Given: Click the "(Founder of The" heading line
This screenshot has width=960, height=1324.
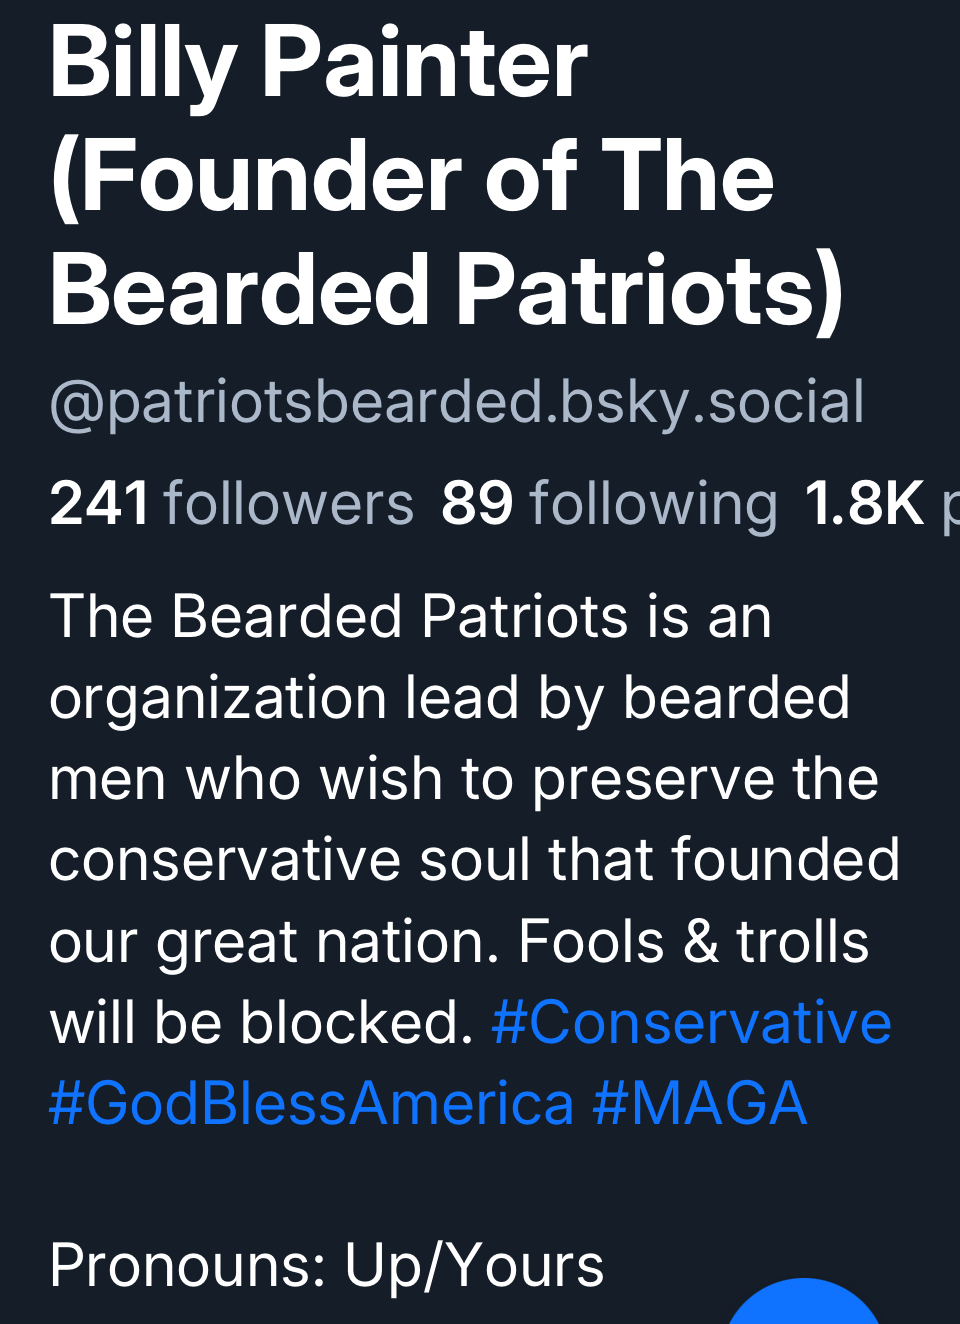Looking at the screenshot, I should [x=412, y=177].
